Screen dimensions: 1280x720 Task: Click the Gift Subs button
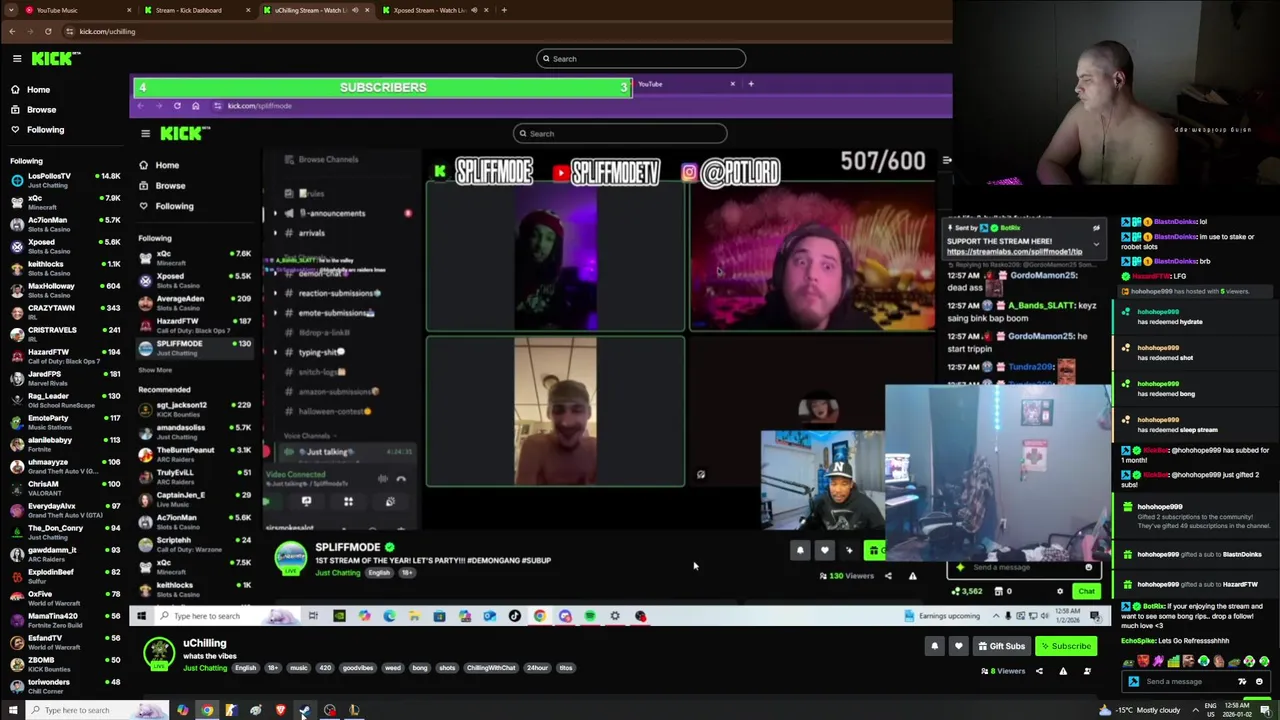click(x=1001, y=646)
